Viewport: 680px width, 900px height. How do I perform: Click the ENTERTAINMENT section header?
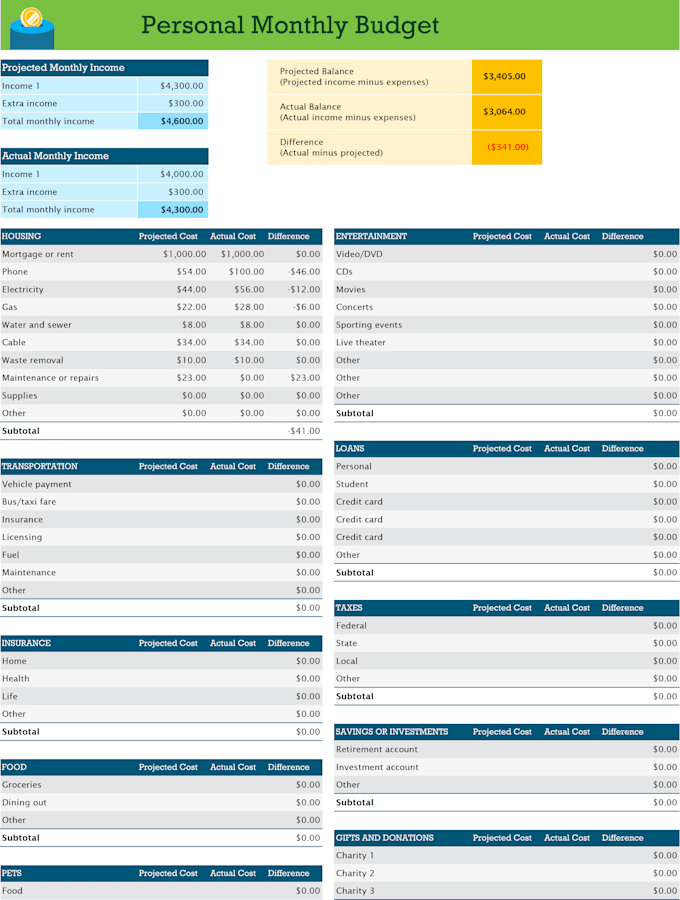coord(371,236)
